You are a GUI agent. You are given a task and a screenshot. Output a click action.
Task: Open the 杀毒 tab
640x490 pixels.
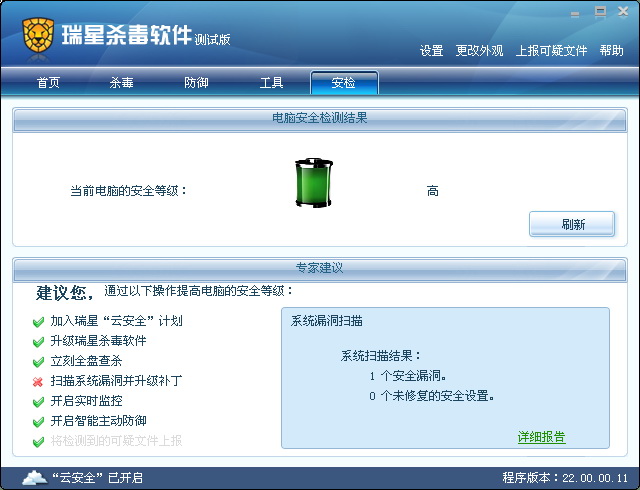[x=121, y=83]
